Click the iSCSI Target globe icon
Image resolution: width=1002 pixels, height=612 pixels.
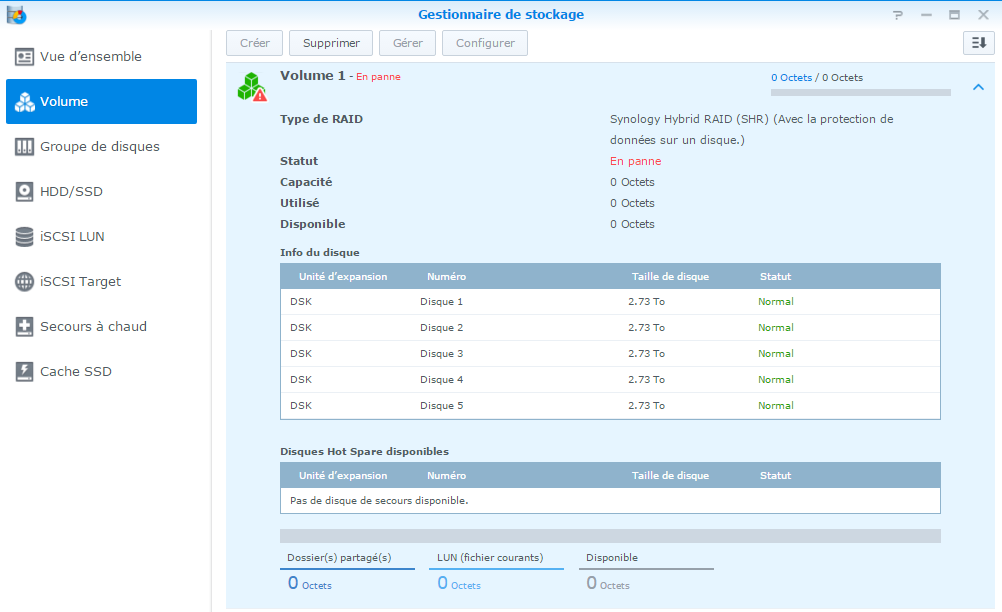click(x=25, y=282)
